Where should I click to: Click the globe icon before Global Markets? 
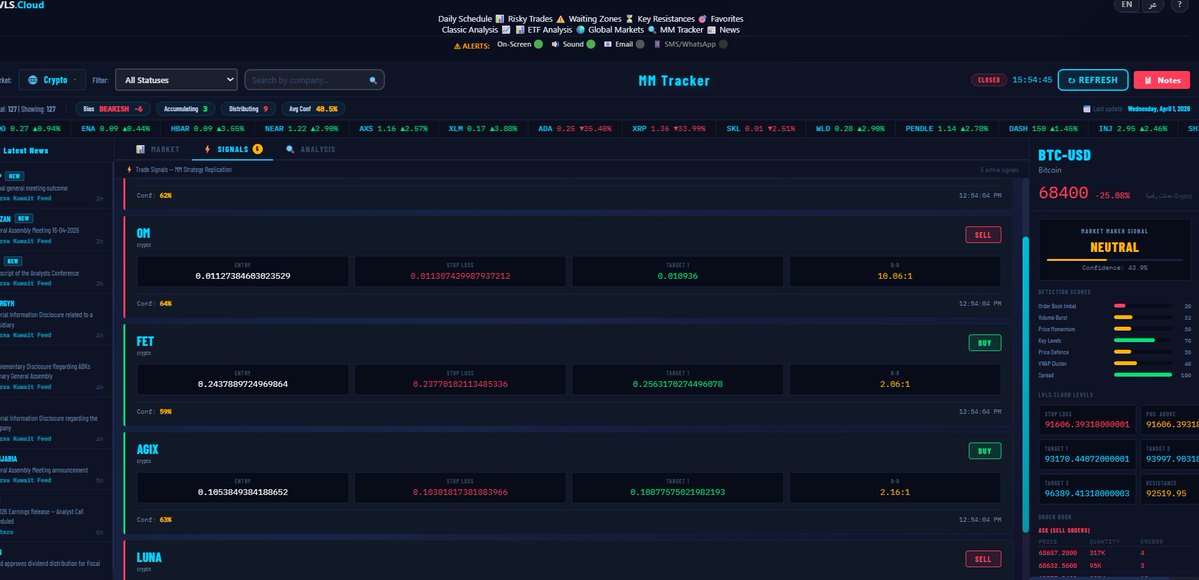point(580,30)
